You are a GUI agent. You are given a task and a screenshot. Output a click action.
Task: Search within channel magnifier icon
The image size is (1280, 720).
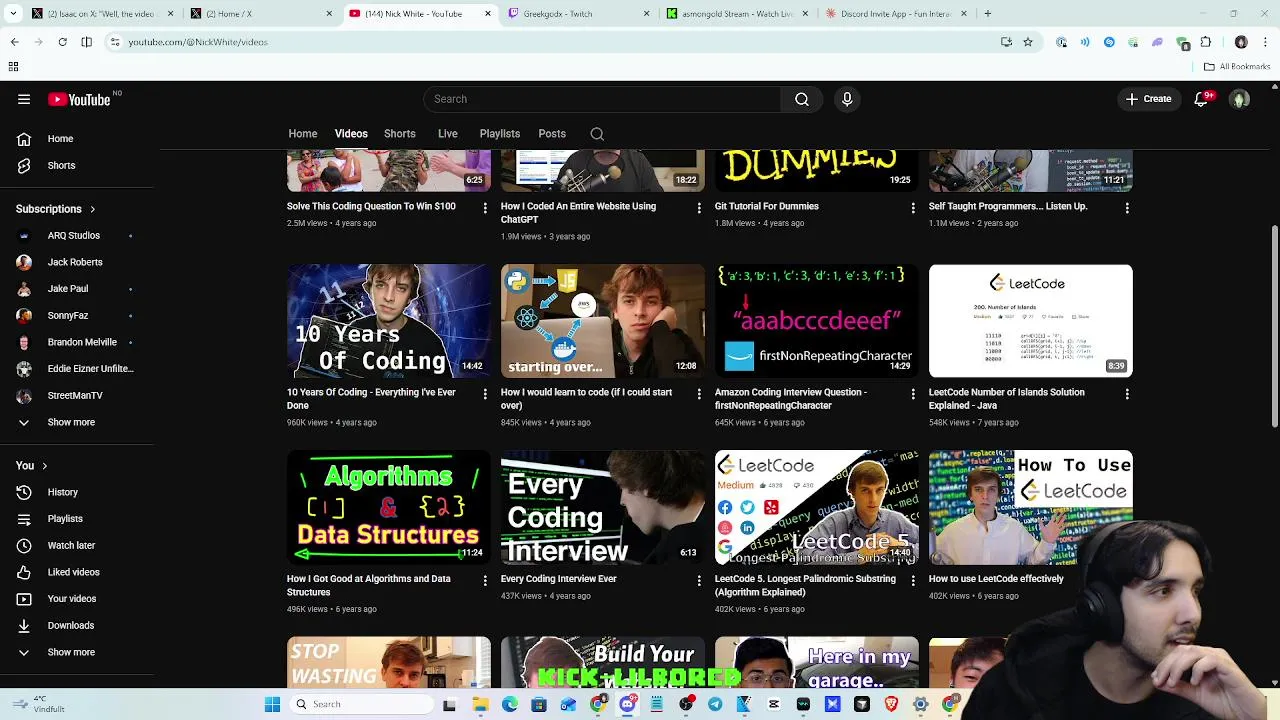click(x=597, y=134)
